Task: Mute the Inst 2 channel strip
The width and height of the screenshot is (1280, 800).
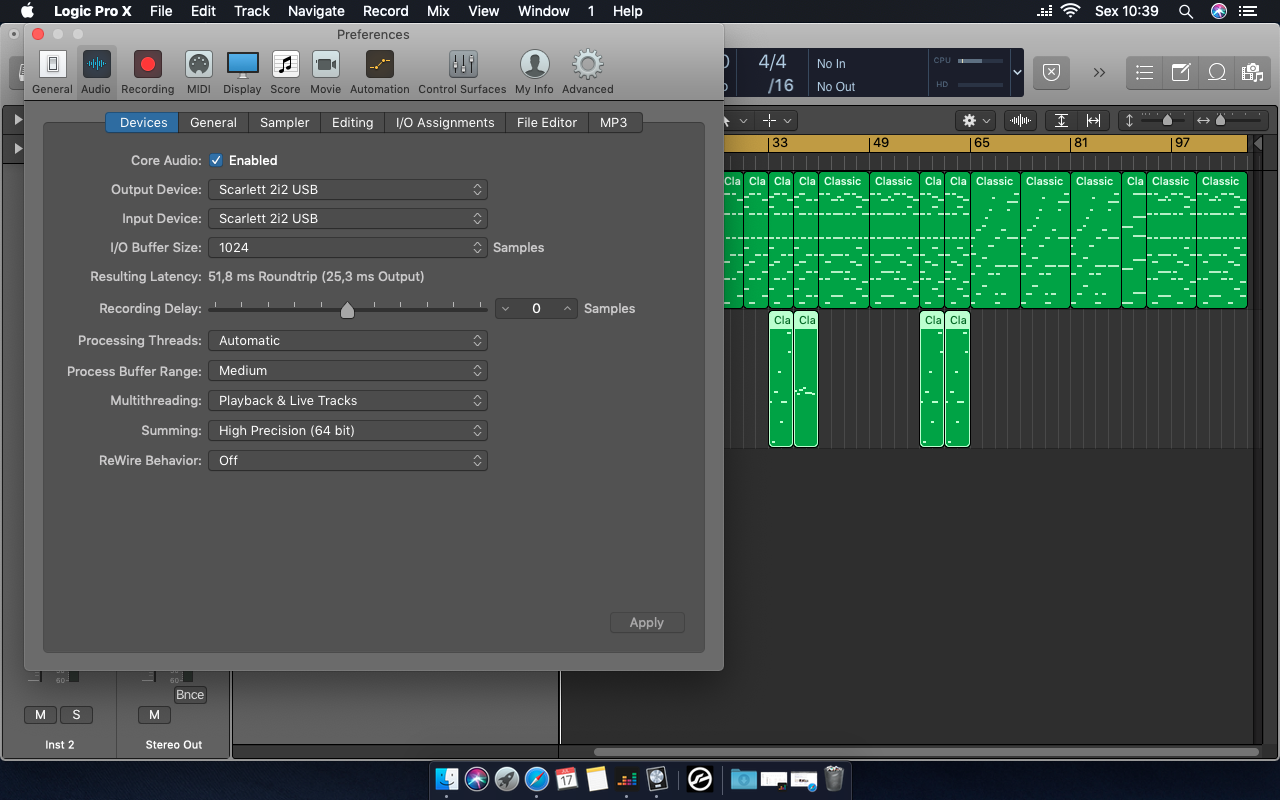Action: (x=40, y=714)
